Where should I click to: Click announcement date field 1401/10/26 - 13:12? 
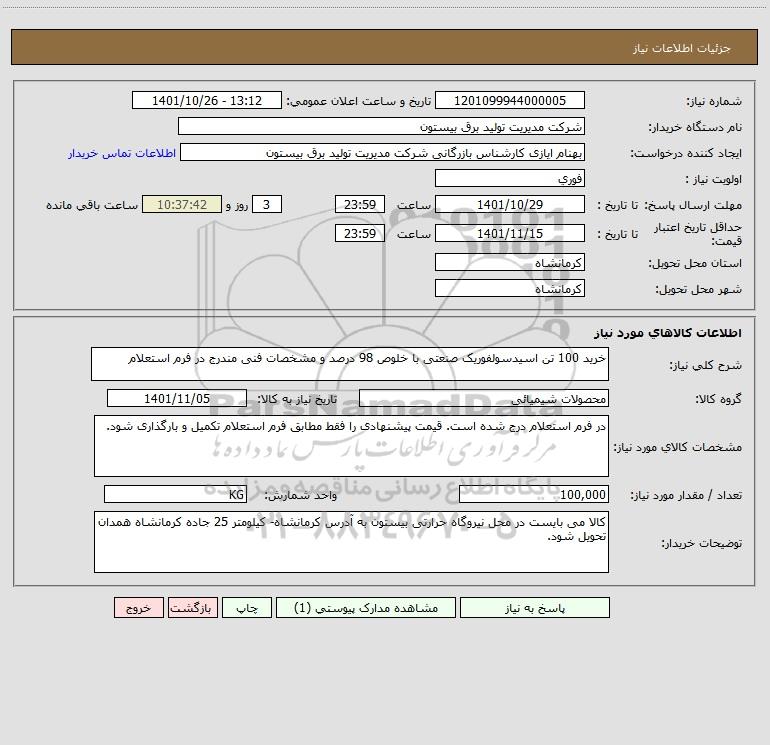point(207,100)
